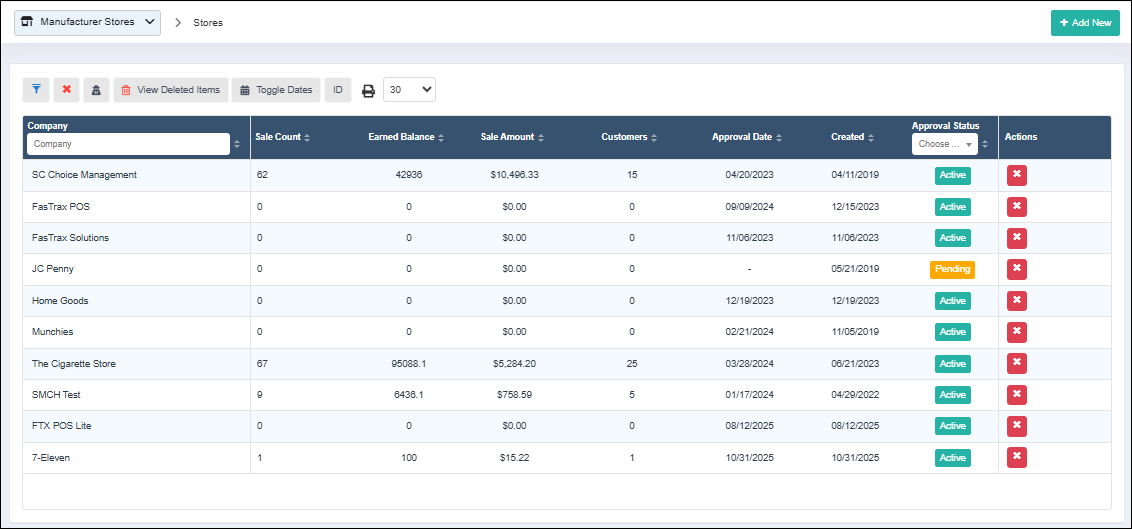Click the blue filter icon button
The width and height of the screenshot is (1132, 529).
[36, 90]
